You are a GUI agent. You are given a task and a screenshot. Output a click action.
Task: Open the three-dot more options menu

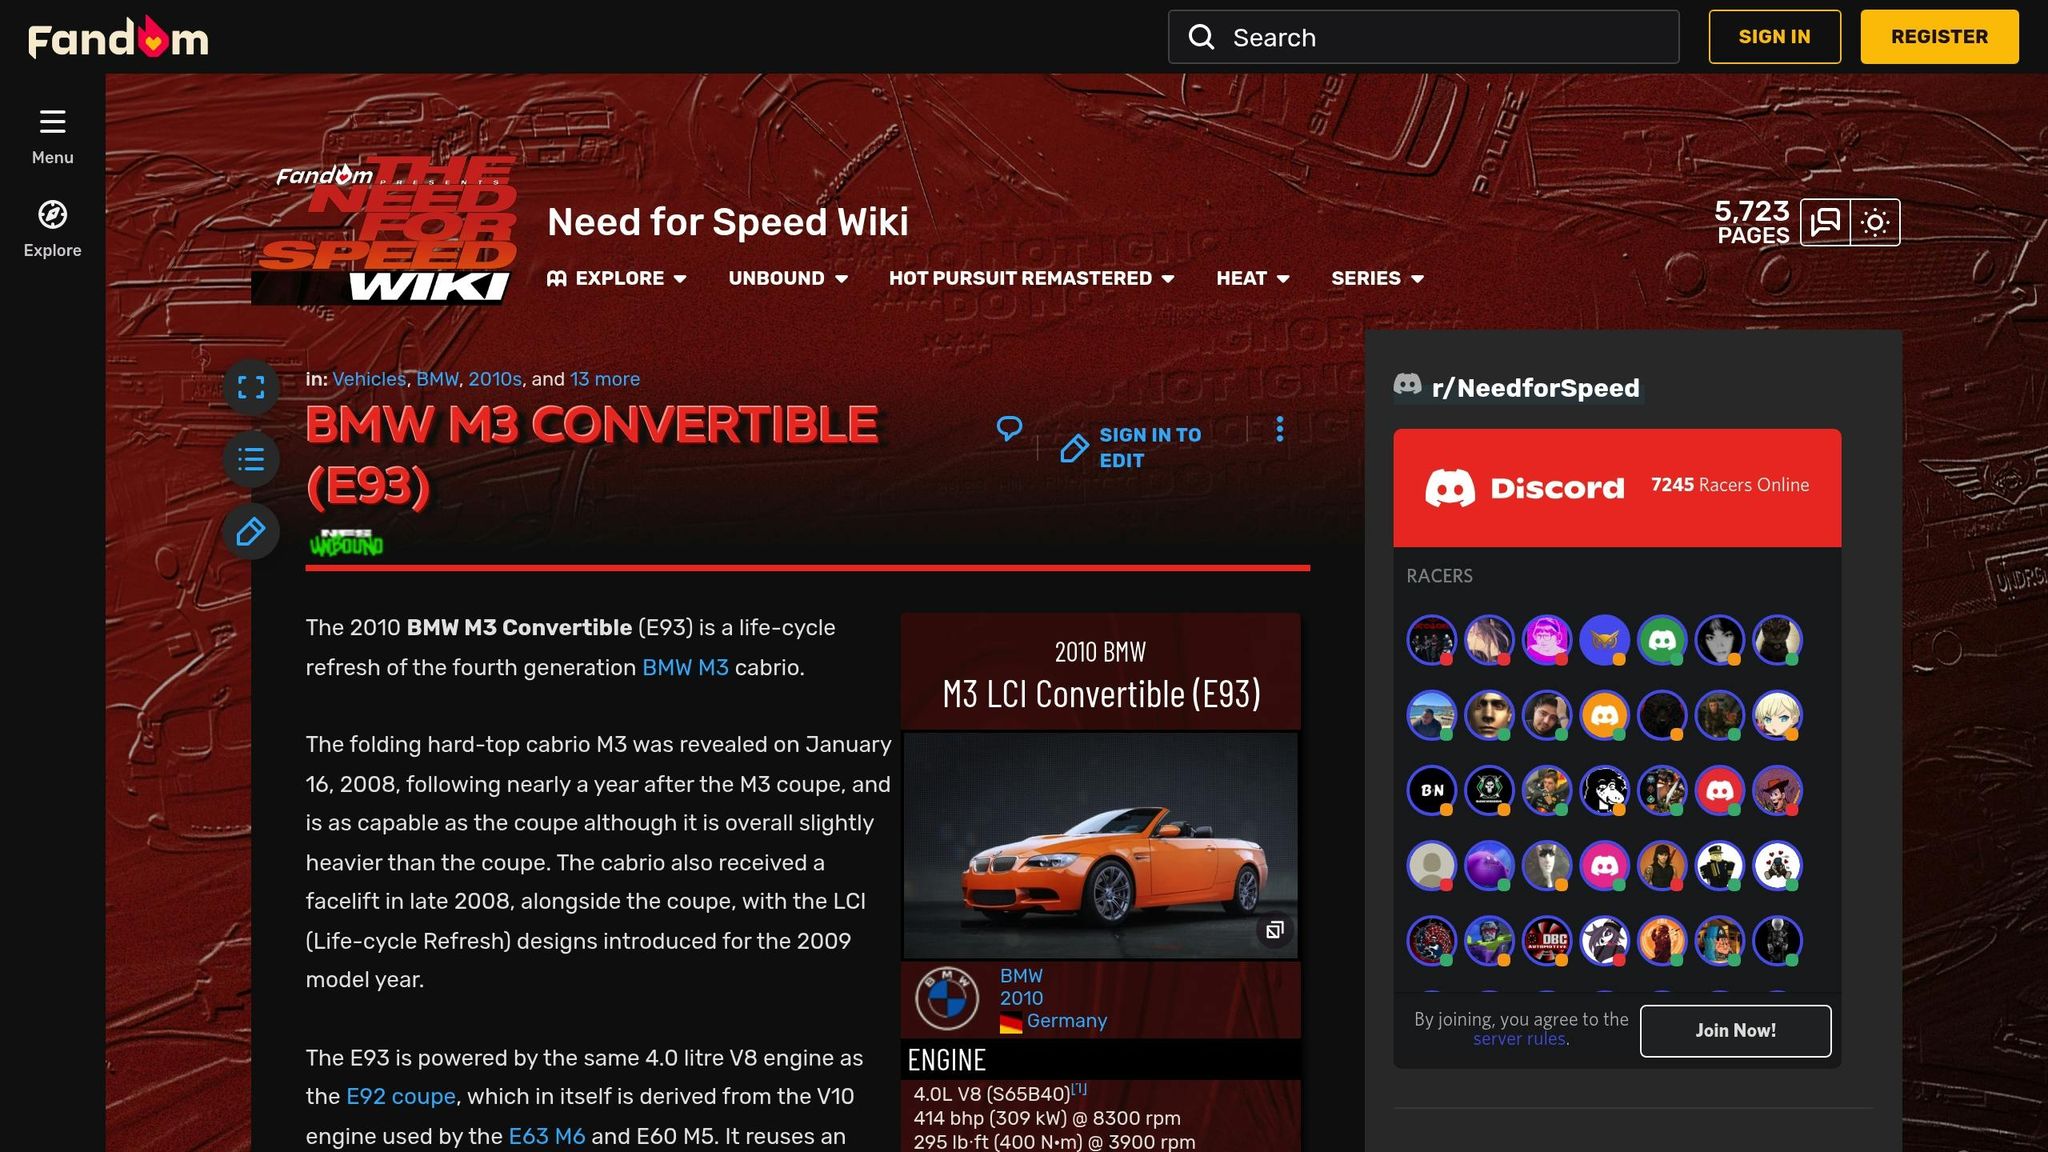point(1279,429)
